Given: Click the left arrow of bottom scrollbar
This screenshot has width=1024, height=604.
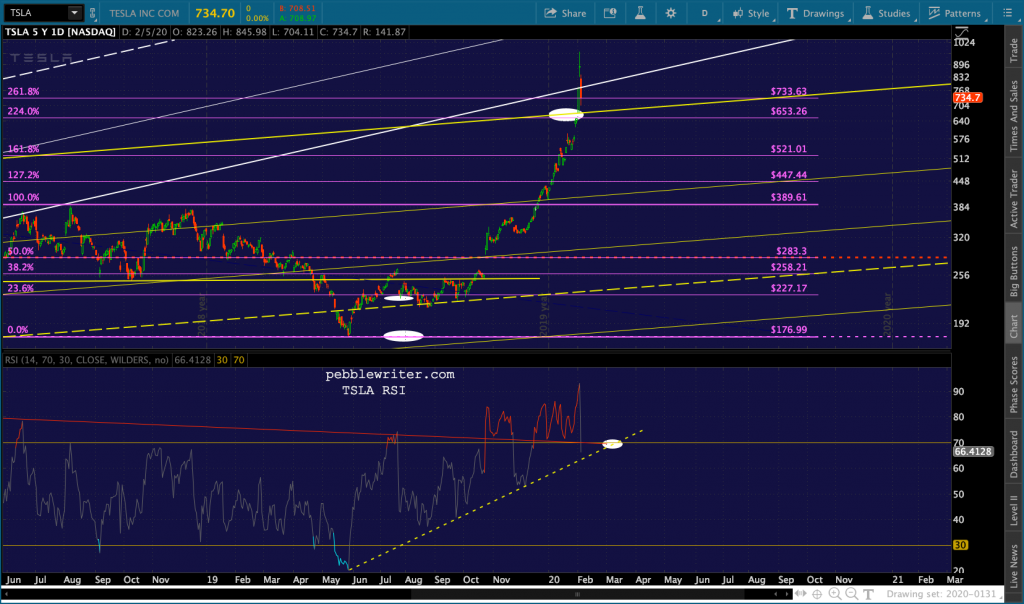Looking at the screenshot, I should (x=7, y=594).
